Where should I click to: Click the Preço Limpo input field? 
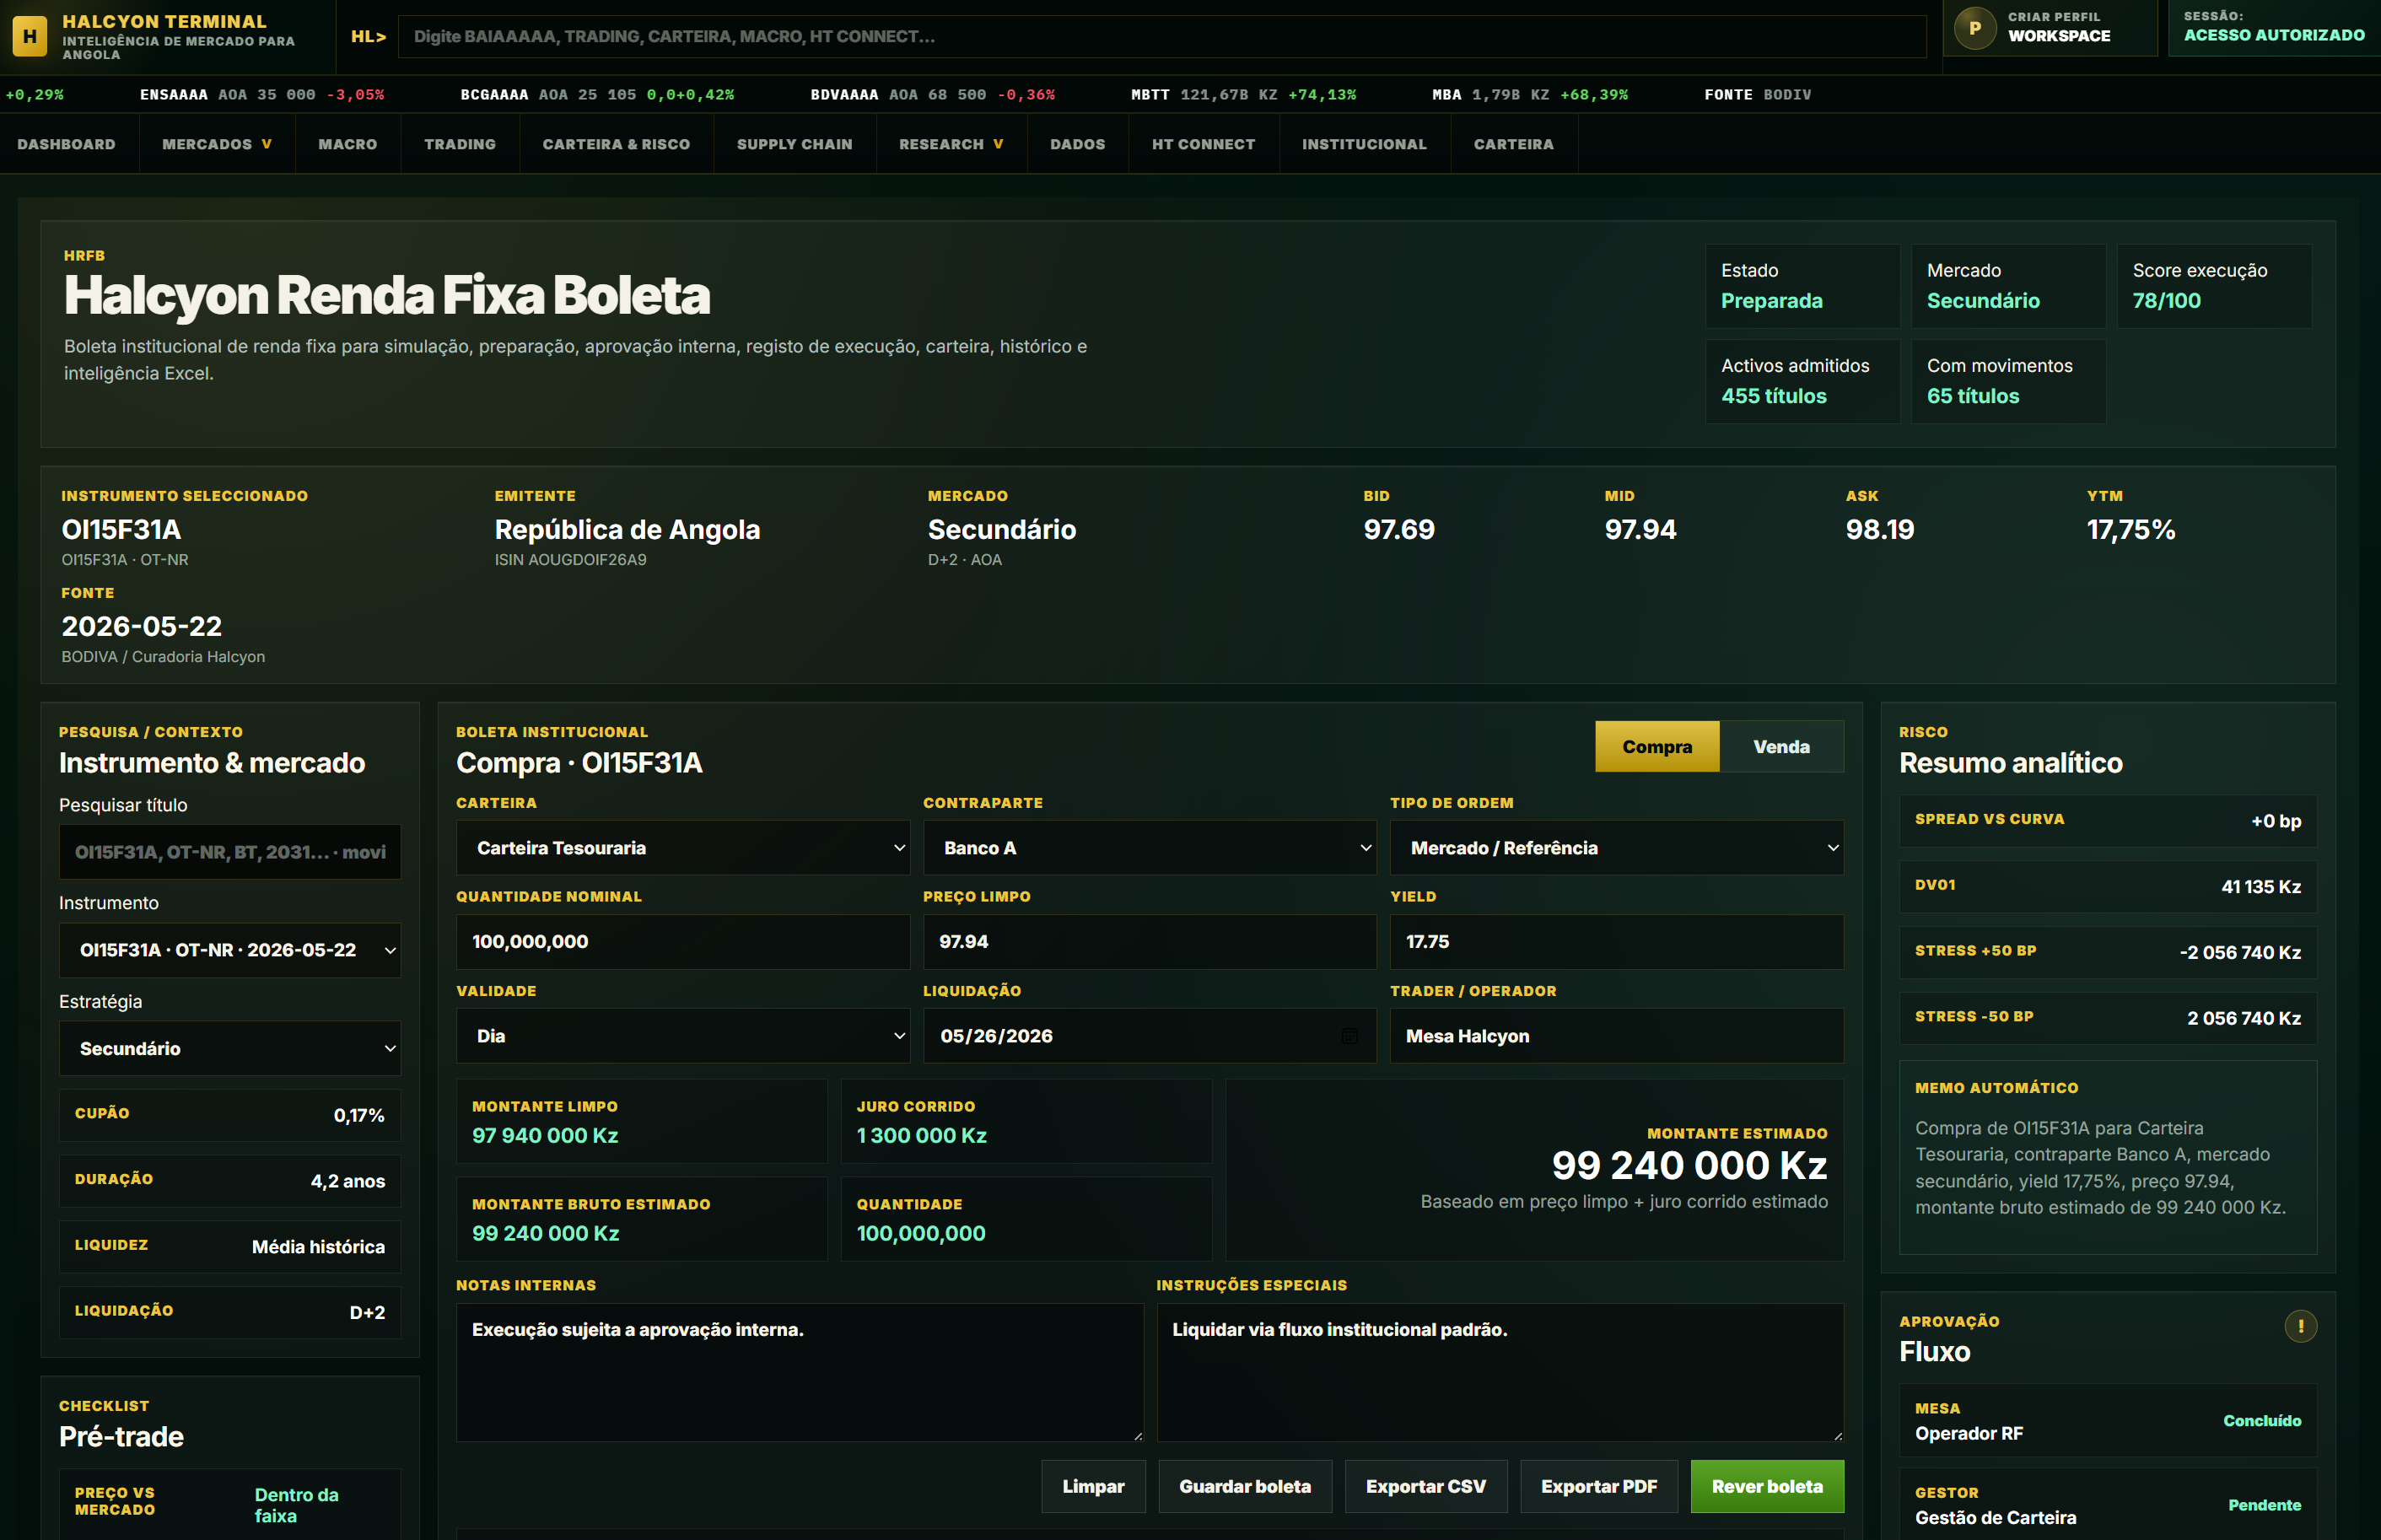pos(1149,942)
